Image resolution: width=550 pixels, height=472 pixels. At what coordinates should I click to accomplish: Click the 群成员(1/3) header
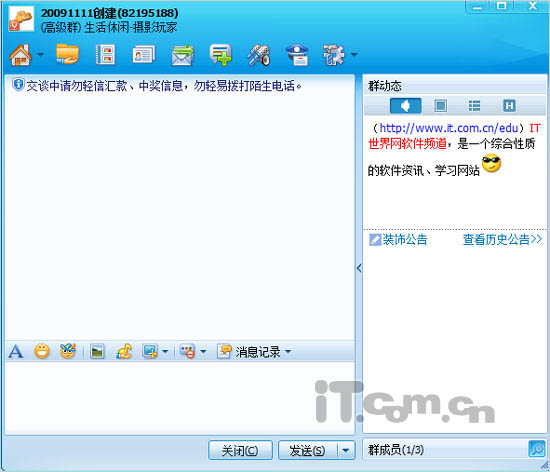click(396, 450)
